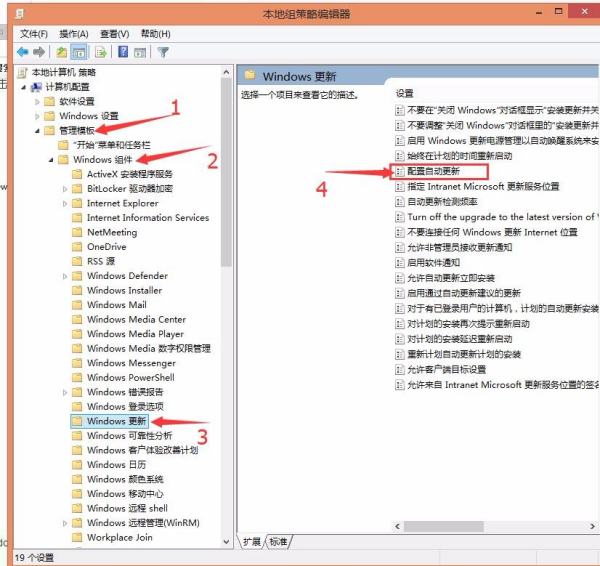Expand the Windows 远程管理(WinRM) node

point(65,523)
